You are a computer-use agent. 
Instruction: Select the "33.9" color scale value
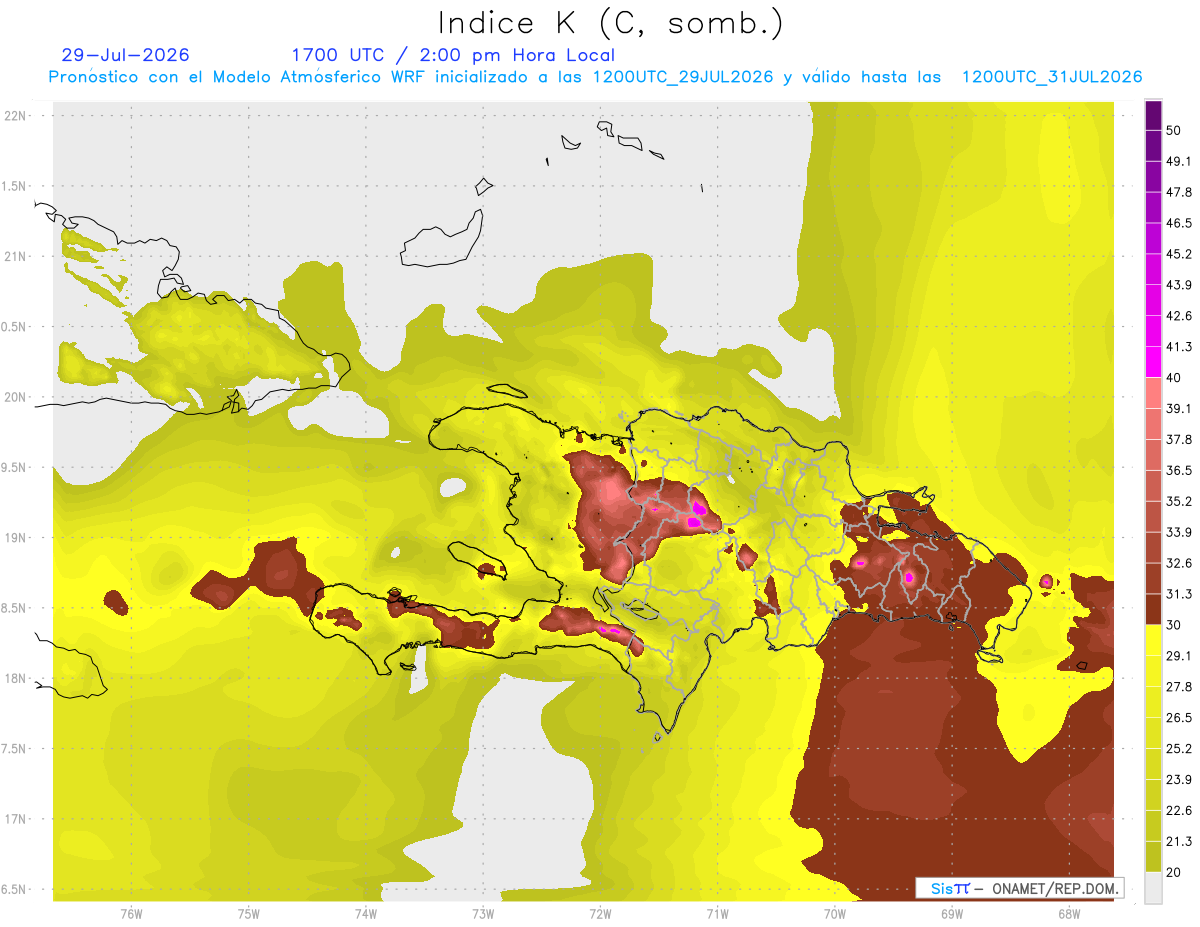(x=1178, y=532)
